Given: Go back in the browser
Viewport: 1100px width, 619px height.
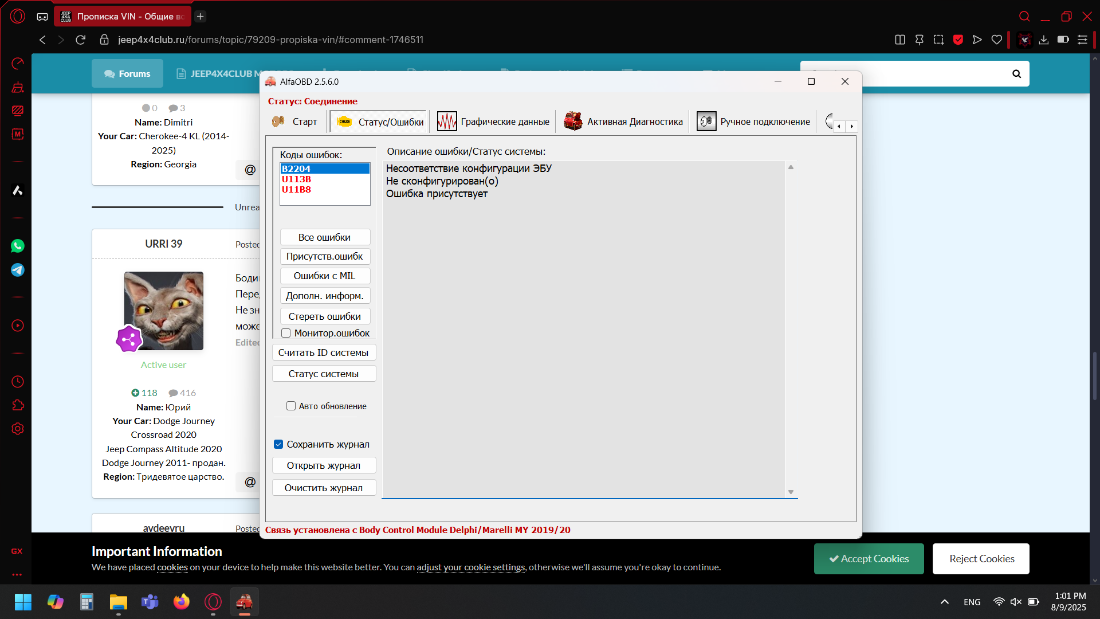Looking at the screenshot, I should pos(42,40).
